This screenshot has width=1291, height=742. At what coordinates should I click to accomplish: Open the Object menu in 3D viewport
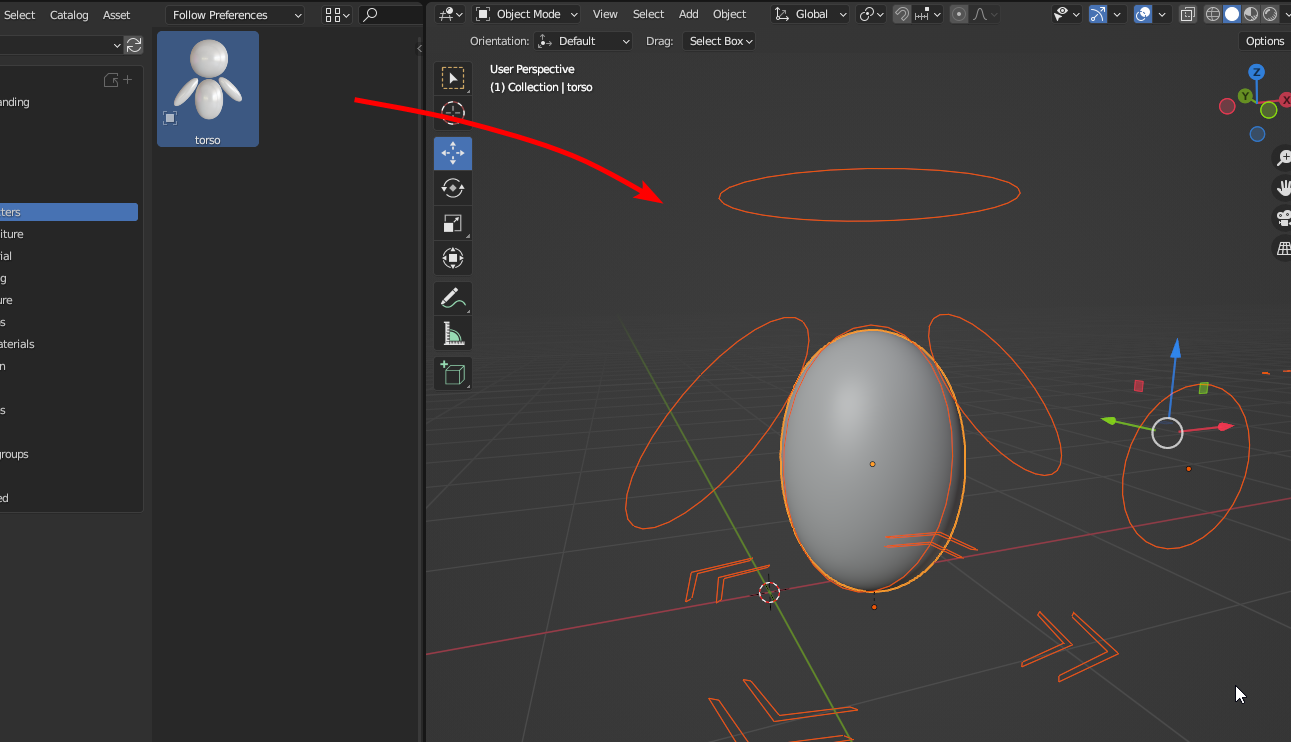(x=730, y=14)
